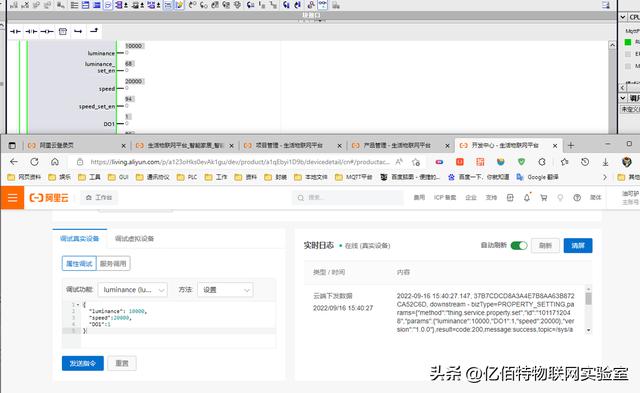Open the red square extension icon in browser toolbar

coord(460,162)
